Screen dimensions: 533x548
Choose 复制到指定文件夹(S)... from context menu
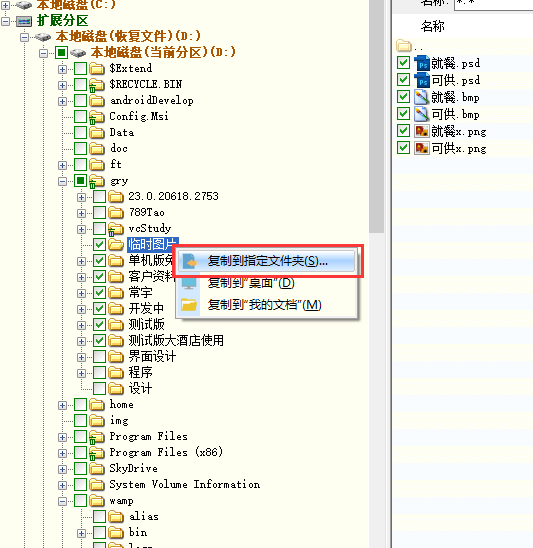coord(267,261)
